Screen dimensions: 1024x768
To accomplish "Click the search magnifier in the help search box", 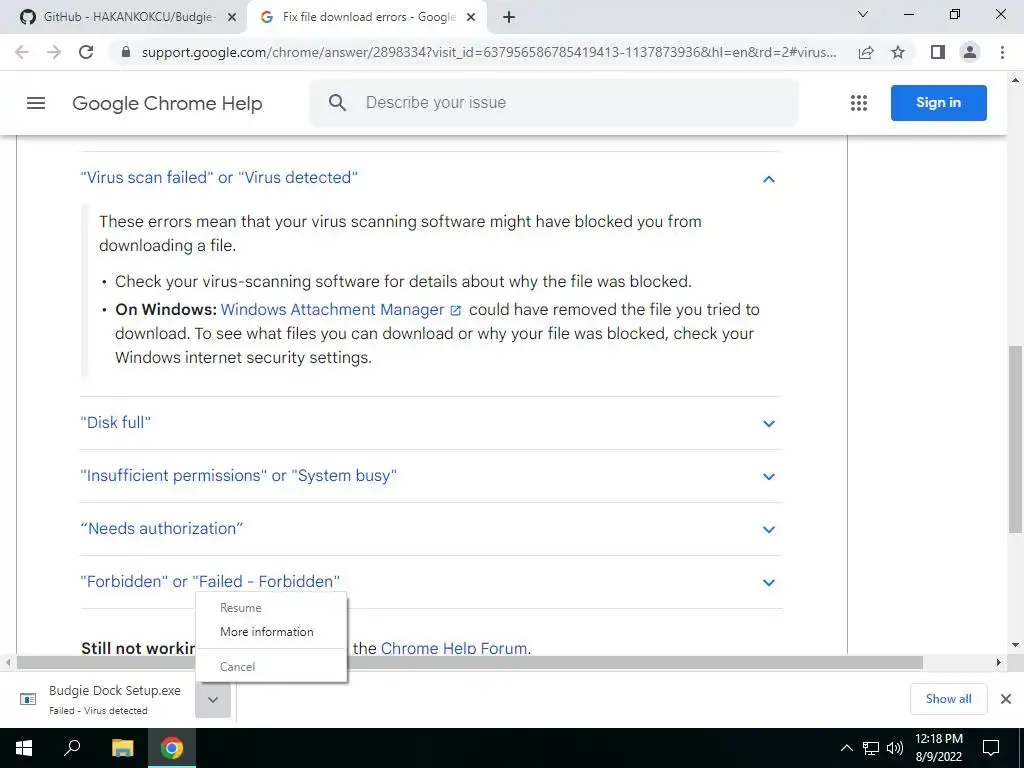I will pos(337,103).
